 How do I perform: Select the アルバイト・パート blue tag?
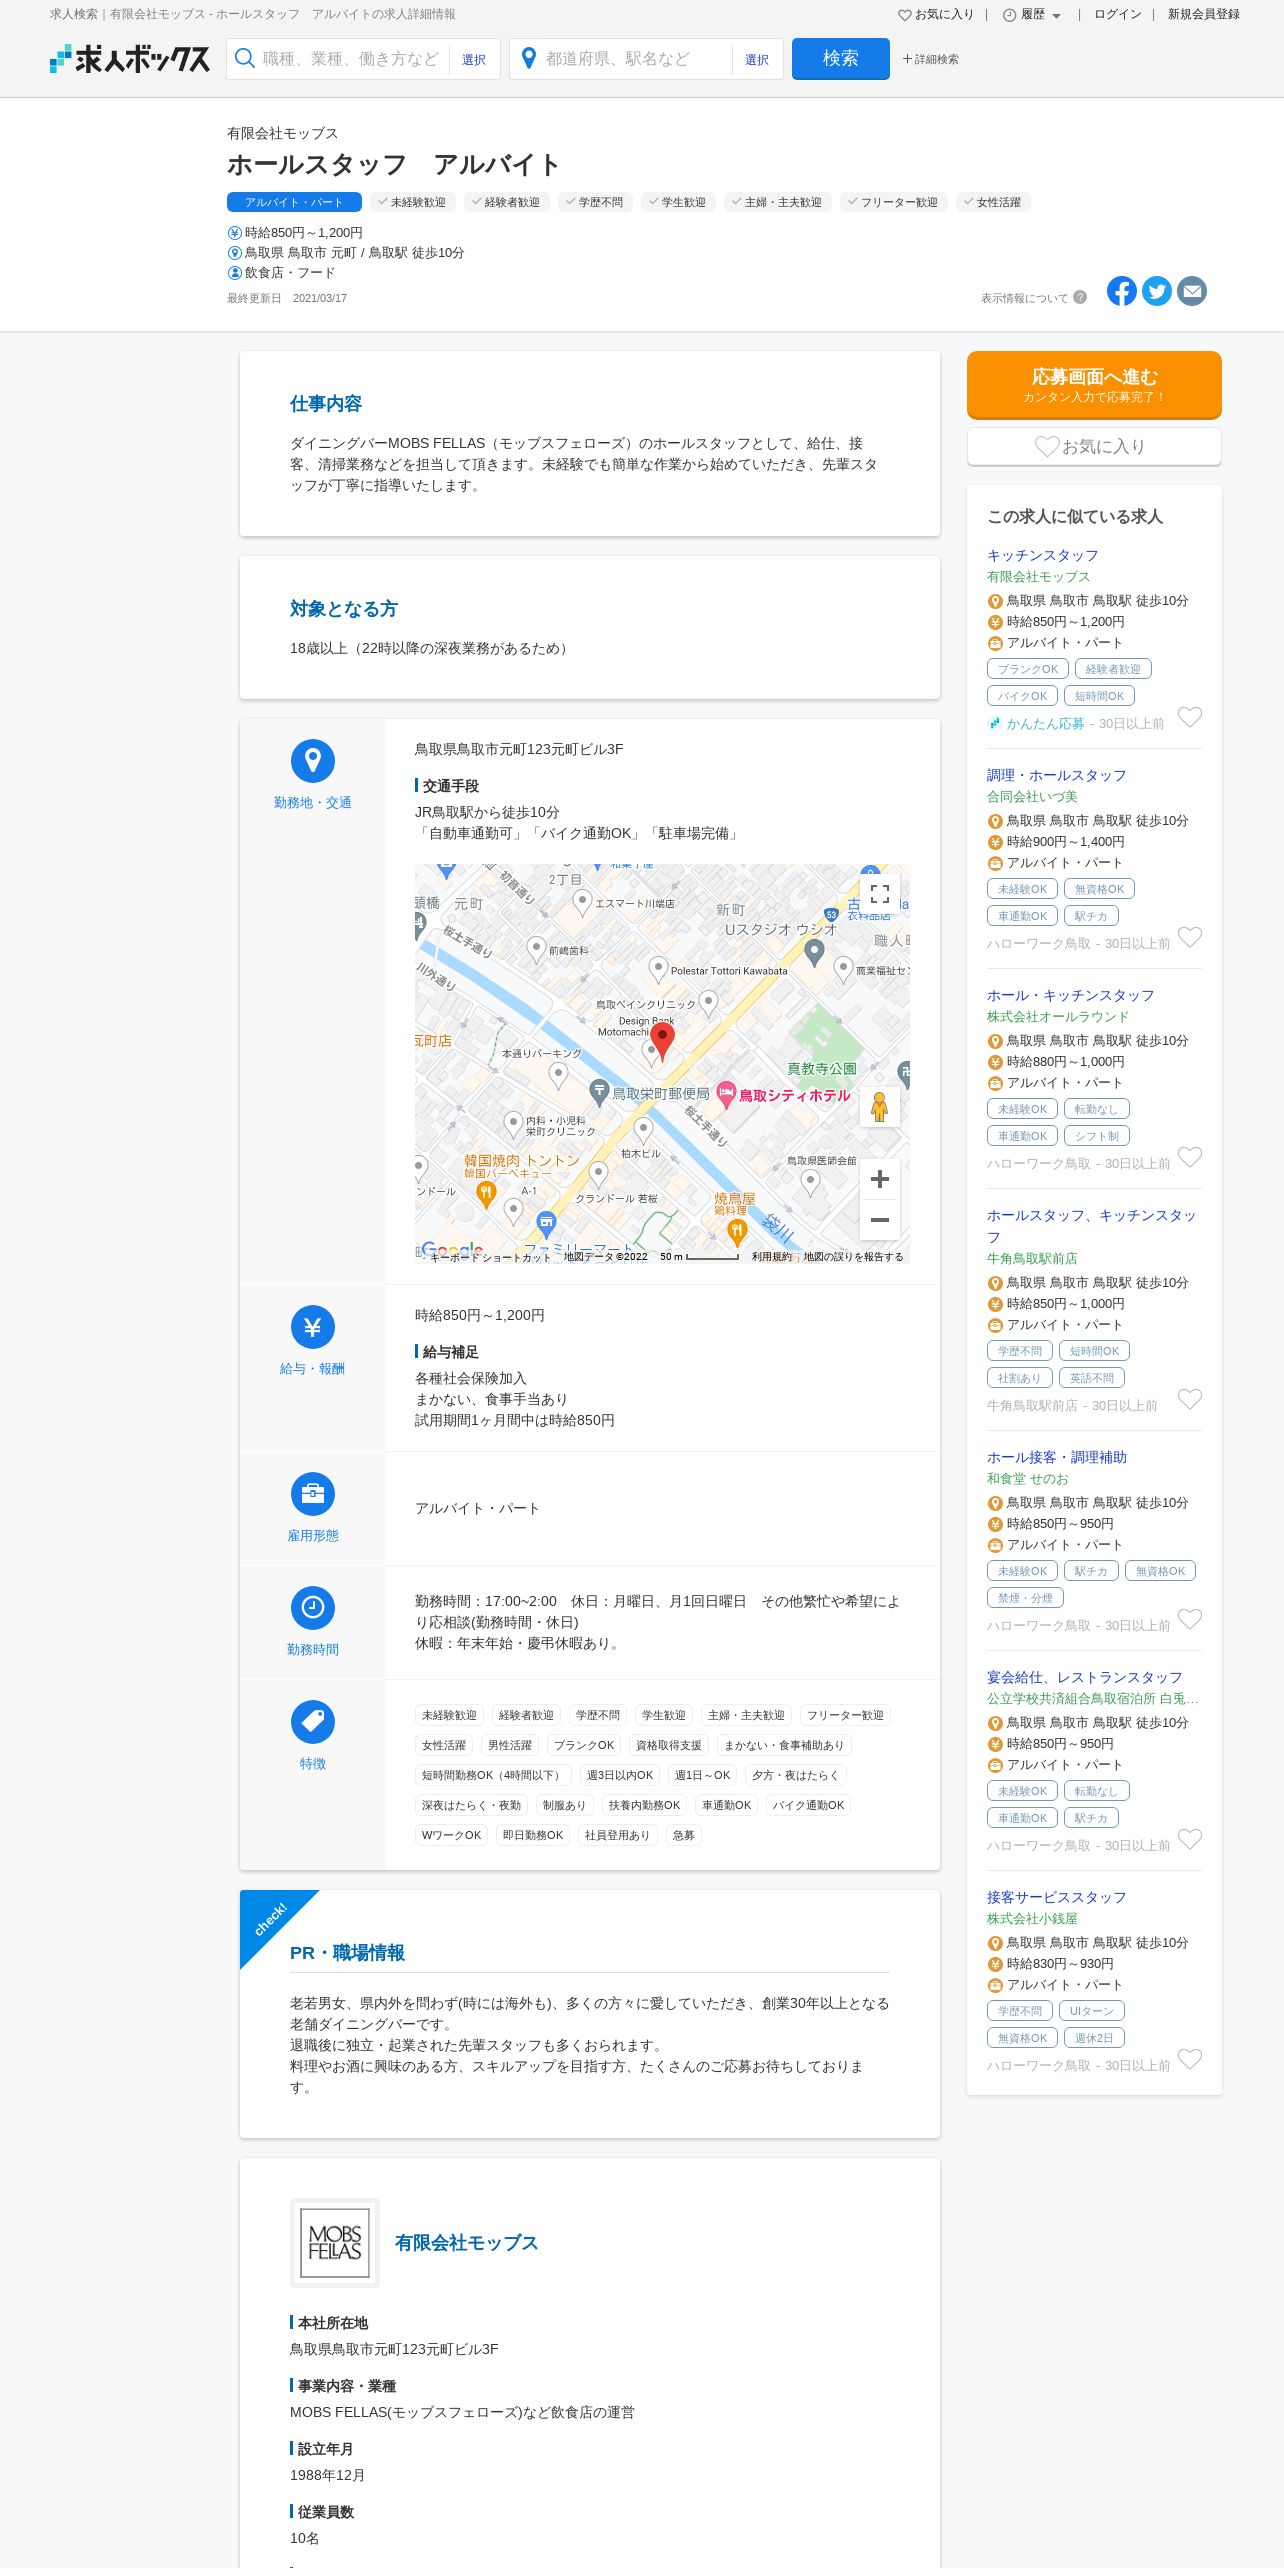(294, 202)
